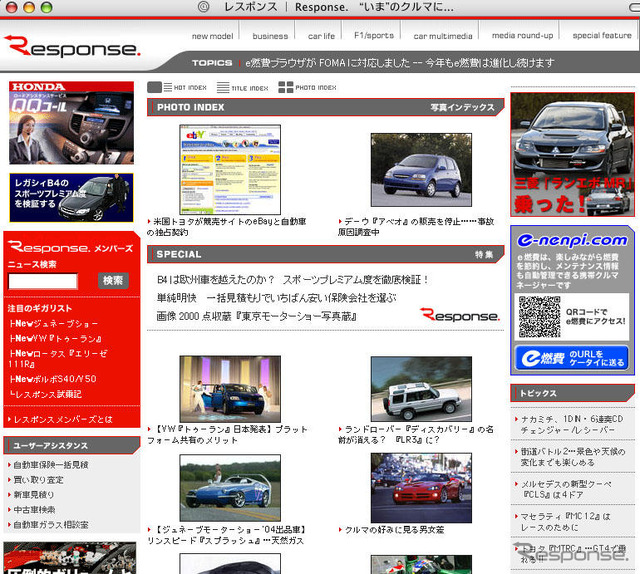Switch to Hot Index view icon
The width and height of the screenshot is (640, 574).
(x=177, y=87)
